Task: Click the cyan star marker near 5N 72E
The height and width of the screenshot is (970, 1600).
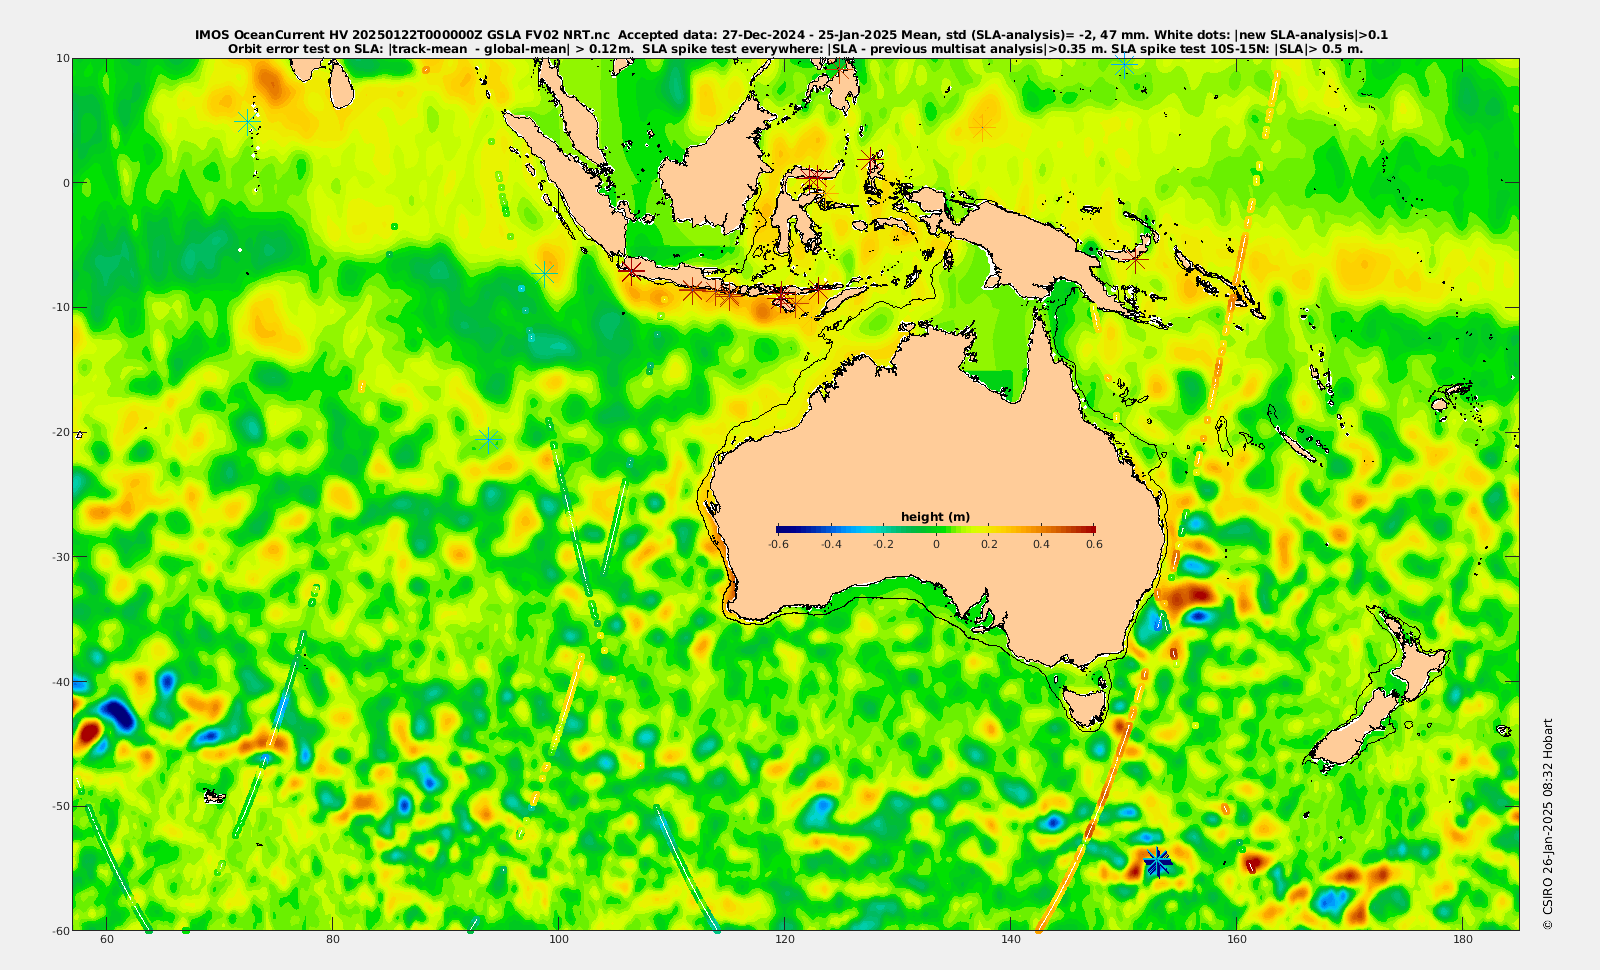Action: (x=246, y=120)
